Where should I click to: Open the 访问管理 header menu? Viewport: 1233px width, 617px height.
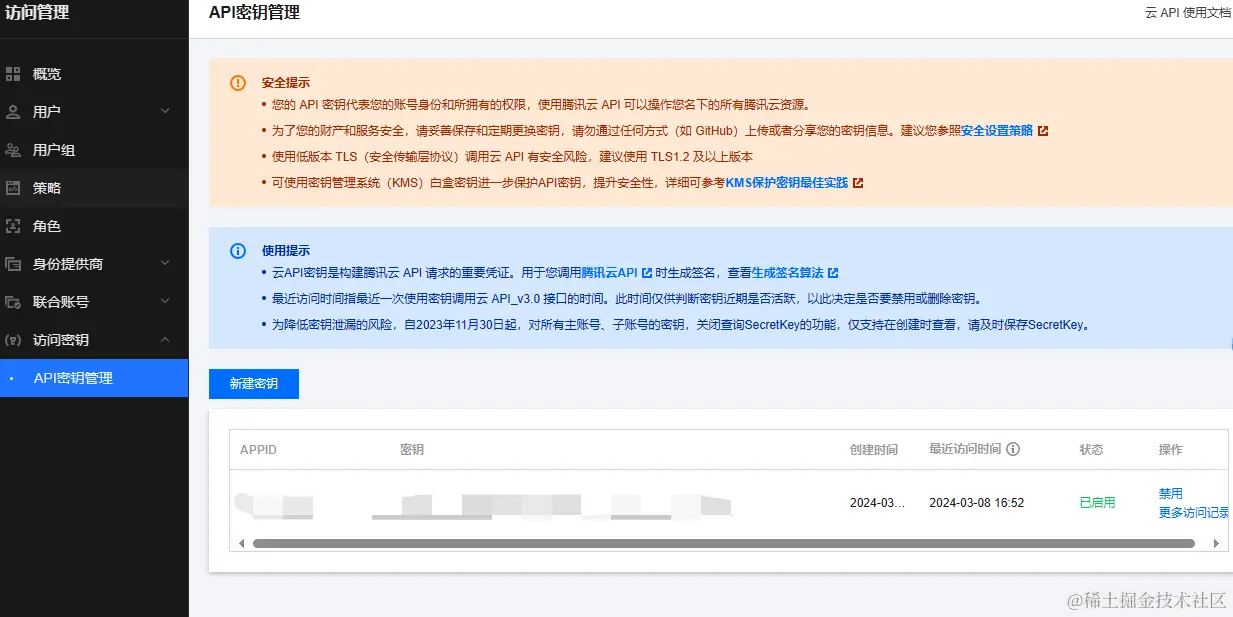point(40,14)
